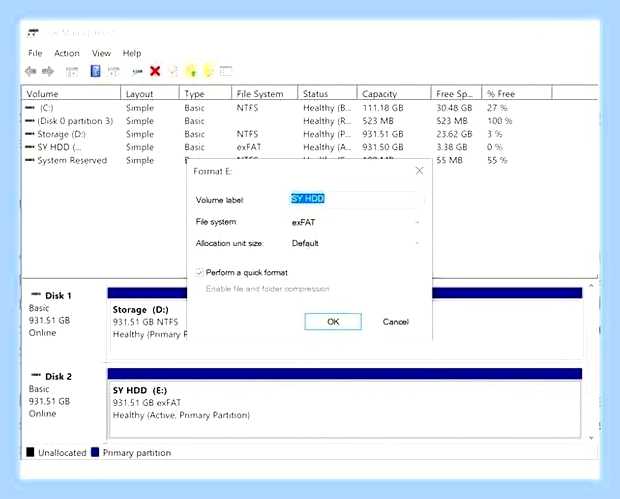The height and width of the screenshot is (499, 620).
Task: Click the Disk Management title bar icon
Action: [x=33, y=33]
